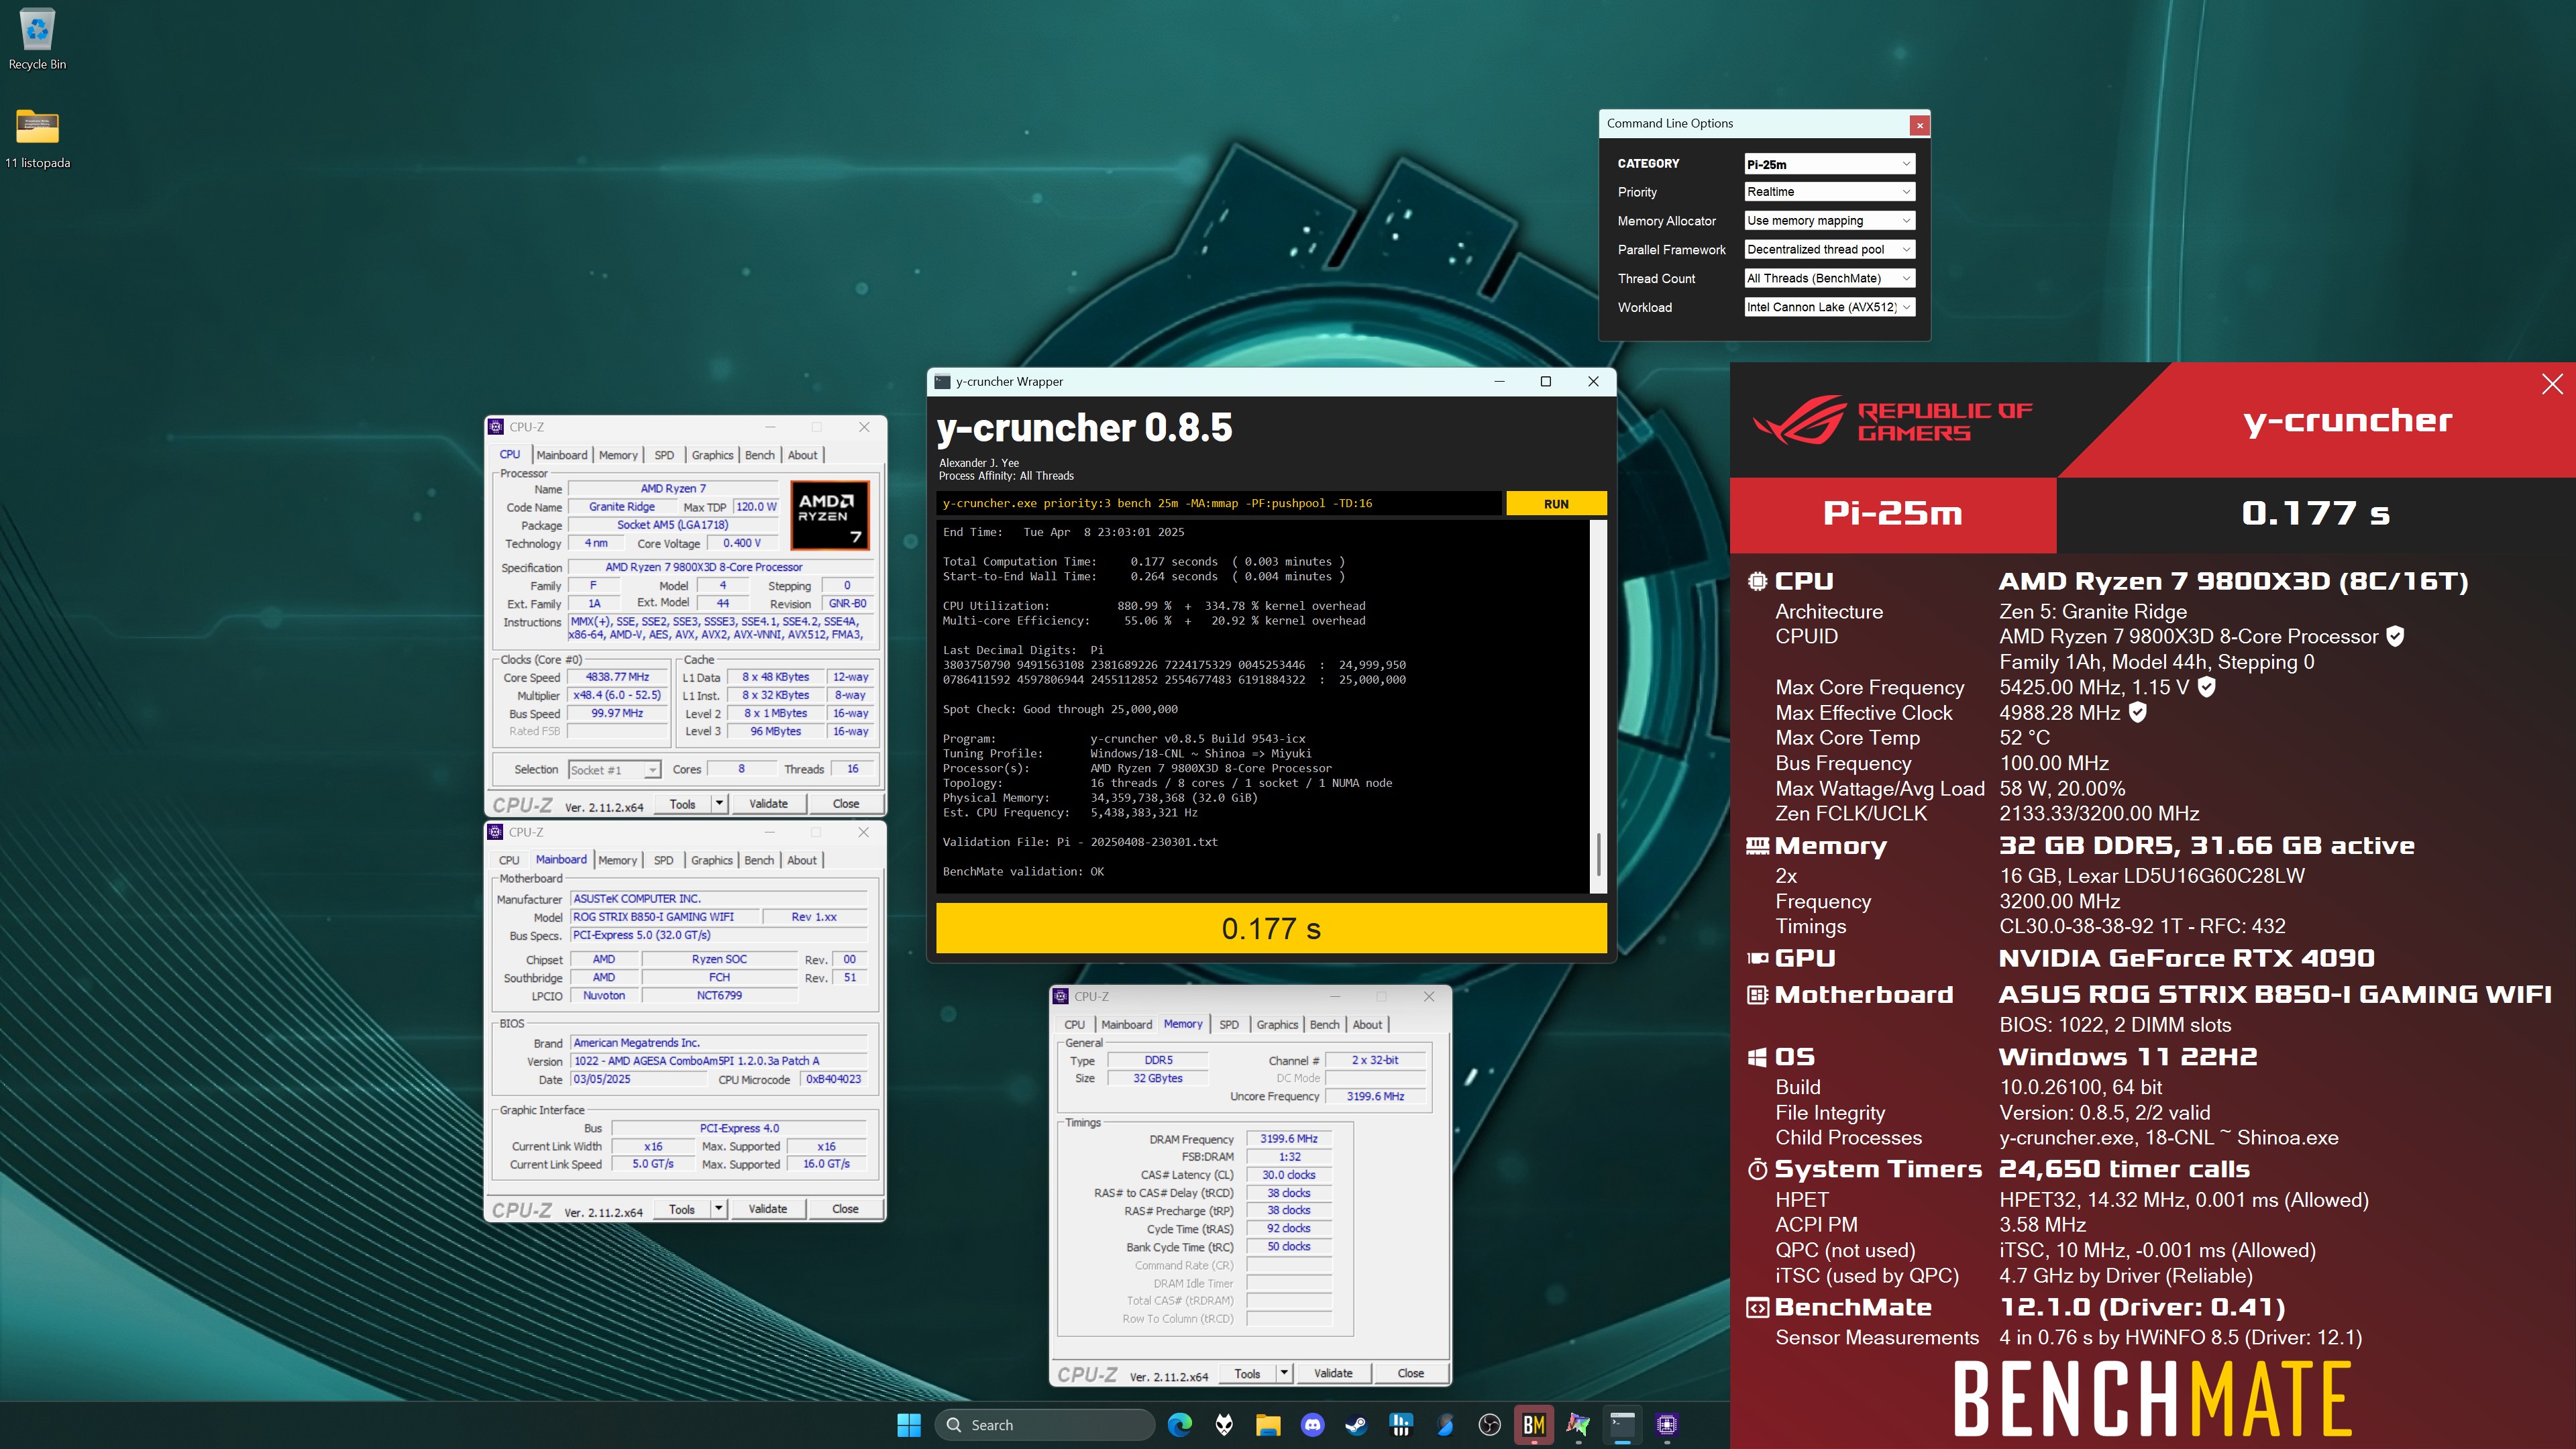Click verified shield next to CPUID line
Image resolution: width=2576 pixels, height=1449 pixels.
[x=2395, y=636]
